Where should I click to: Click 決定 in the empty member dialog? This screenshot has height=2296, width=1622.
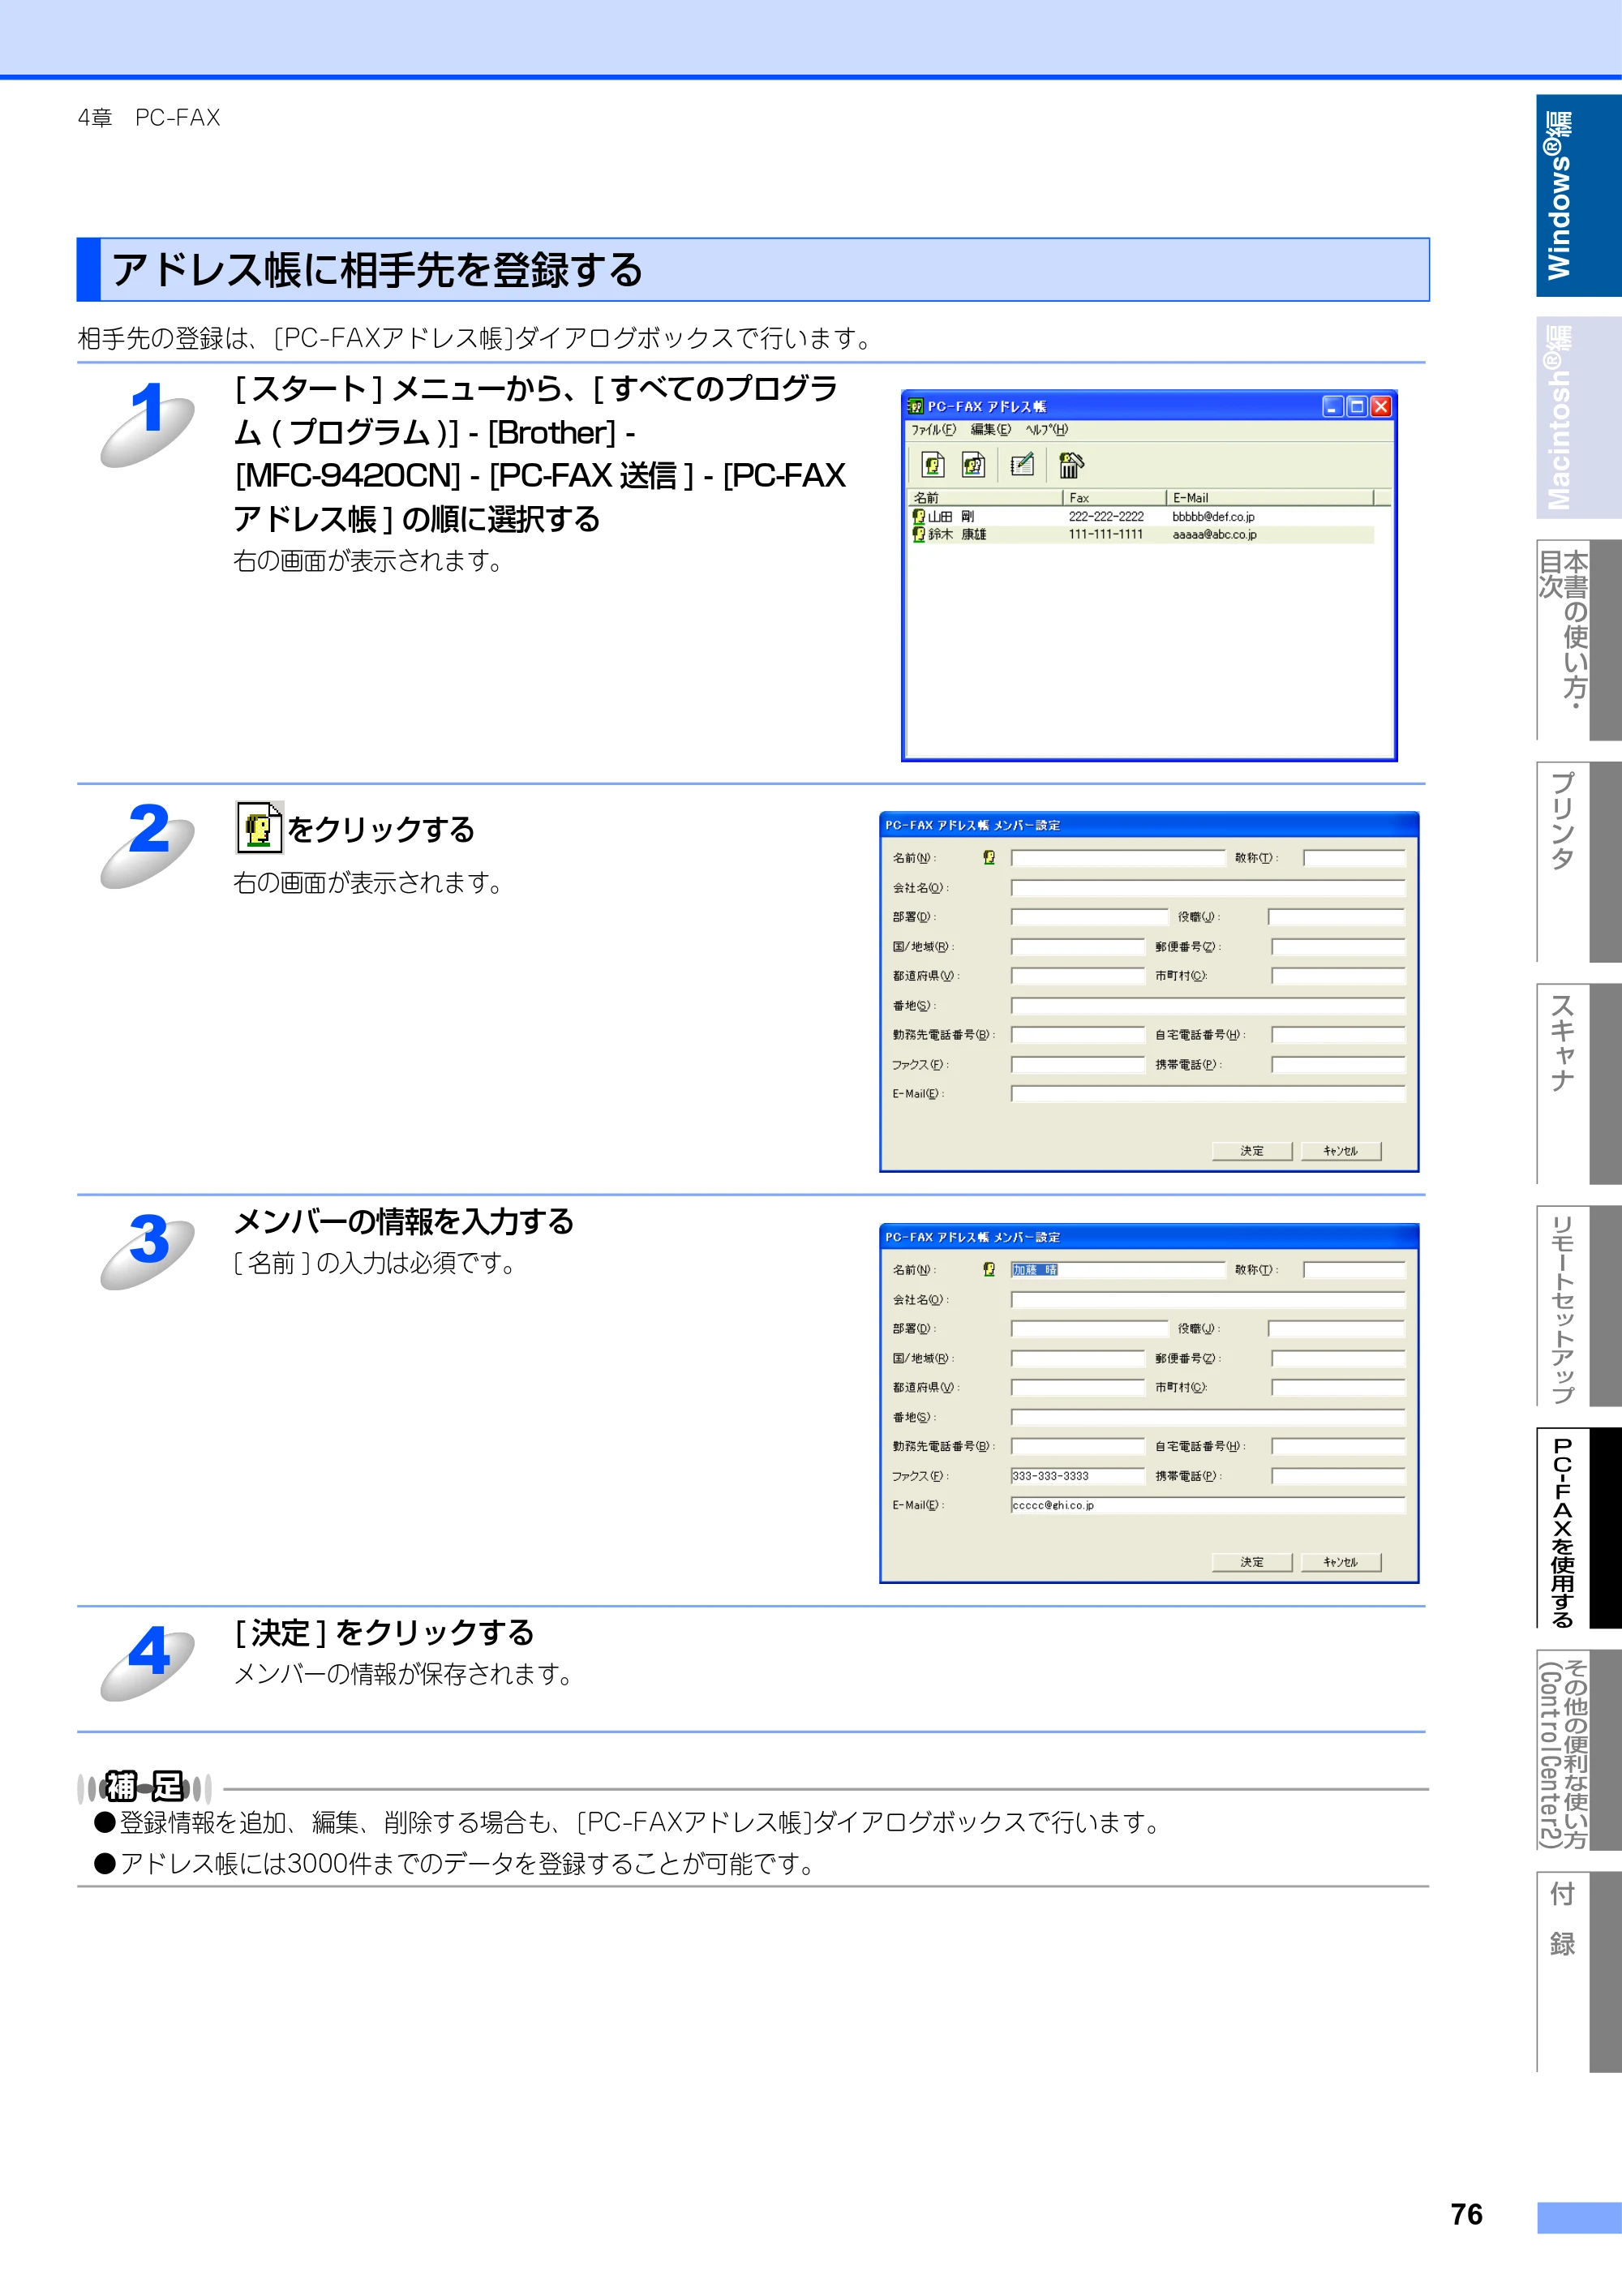[x=1252, y=1151]
